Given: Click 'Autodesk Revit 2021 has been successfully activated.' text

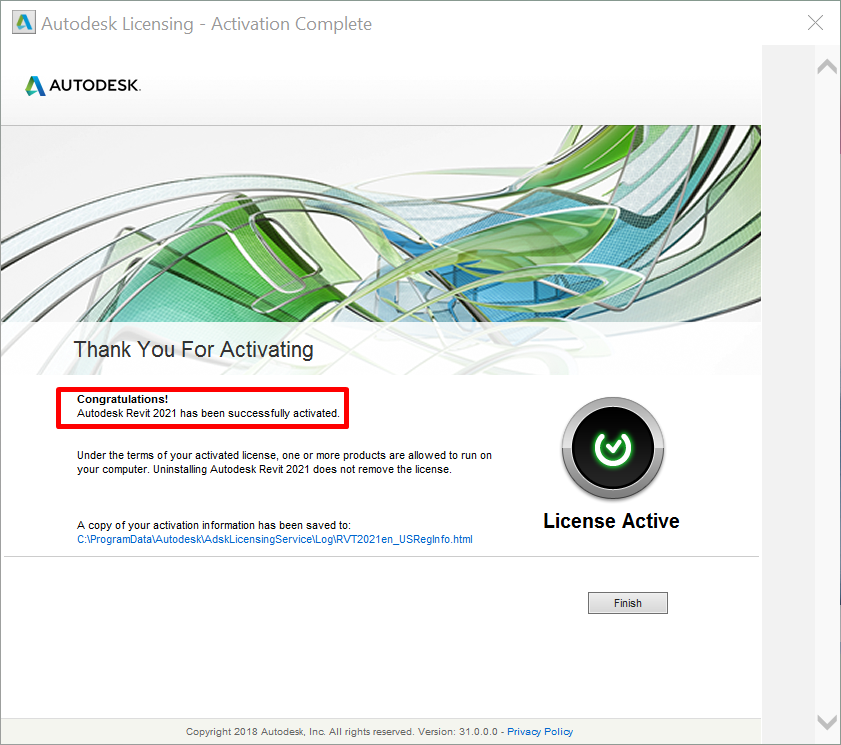Looking at the screenshot, I should pyautogui.click(x=208, y=414).
